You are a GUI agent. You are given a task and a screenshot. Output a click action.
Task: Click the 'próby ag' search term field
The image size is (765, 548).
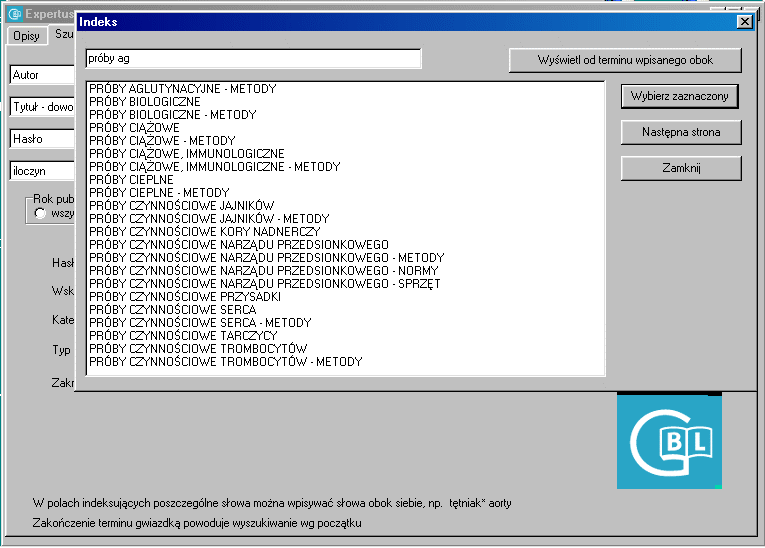coord(254,60)
